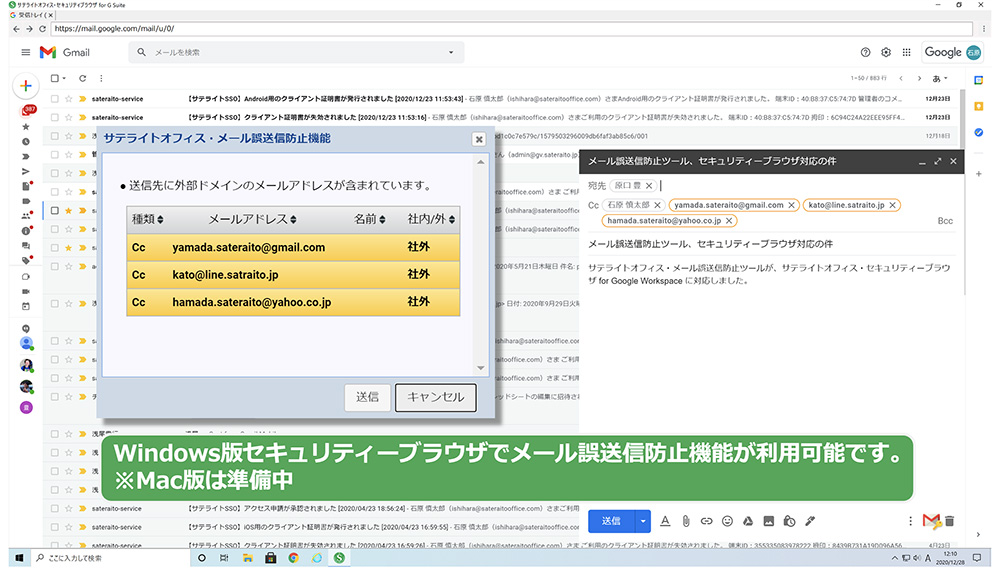Tick the select-all checkbox above mail list
Viewport: 1000px width, 570px height.
[x=55, y=78]
